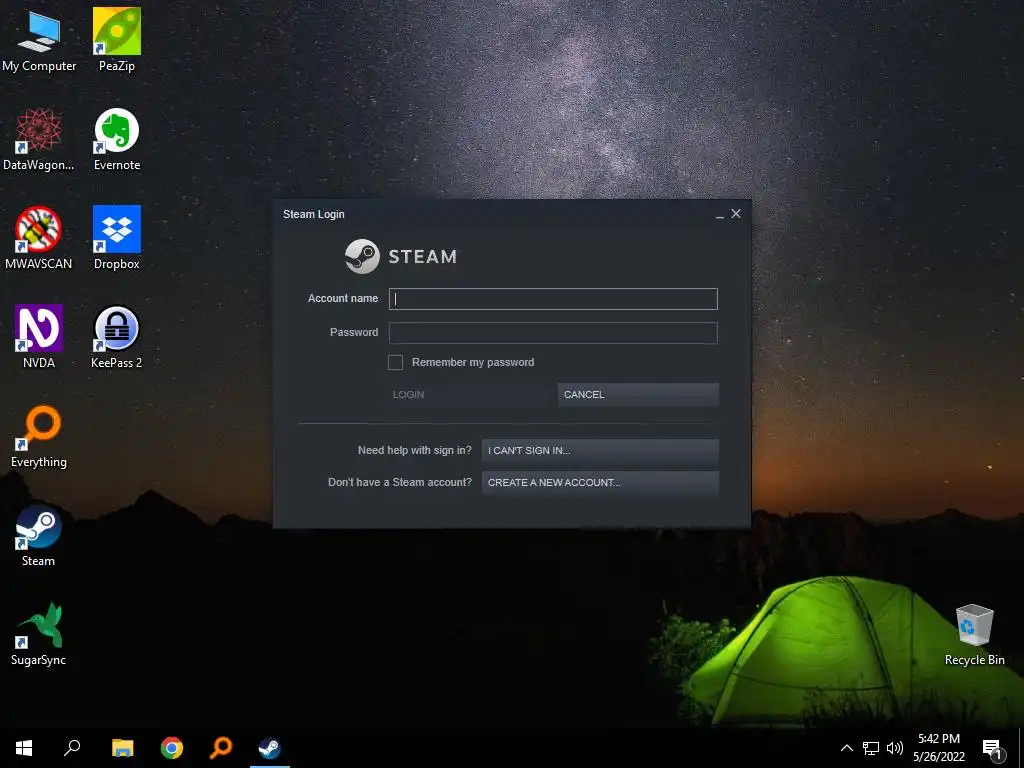The width and height of the screenshot is (1024, 768).
Task: Open File Explorer from the taskbar
Action: 122,748
